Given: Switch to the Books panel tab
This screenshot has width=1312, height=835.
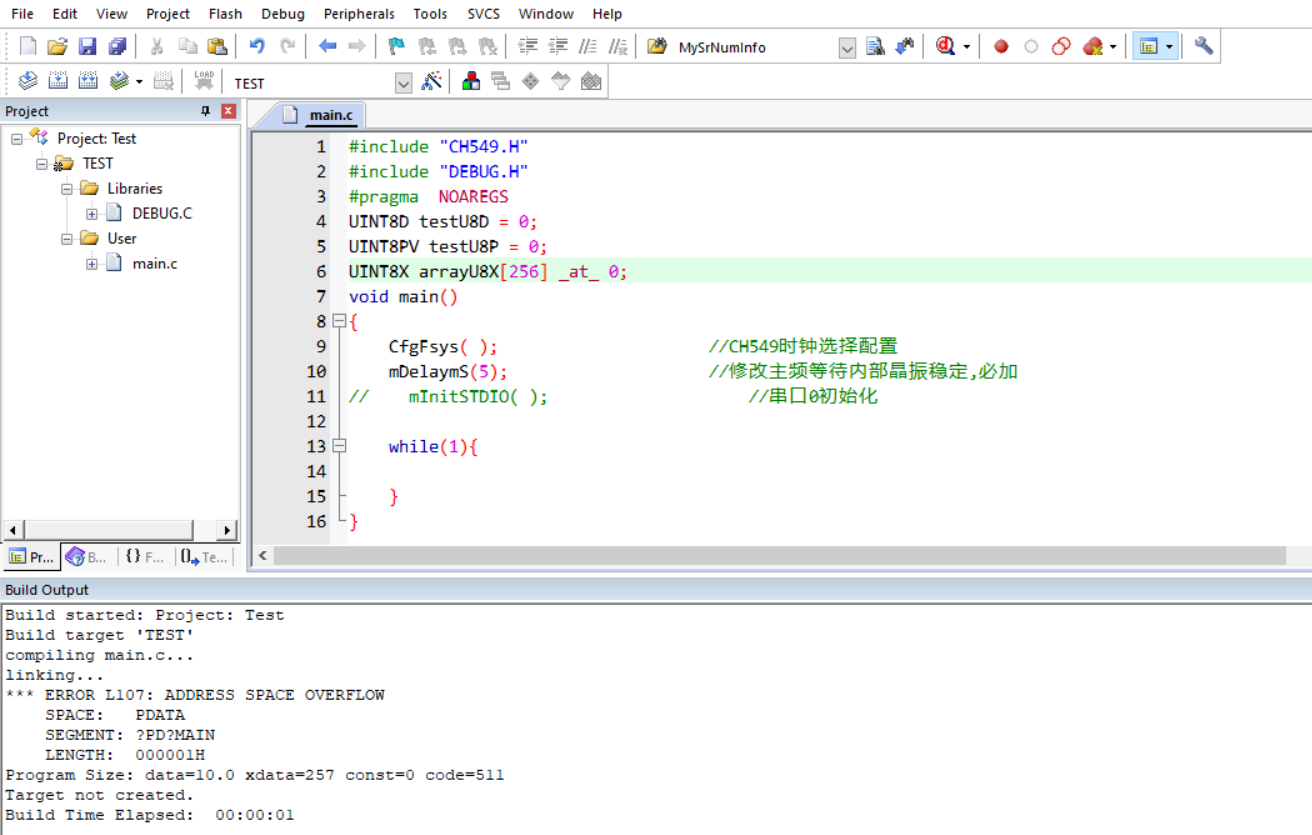Looking at the screenshot, I should pos(88,557).
